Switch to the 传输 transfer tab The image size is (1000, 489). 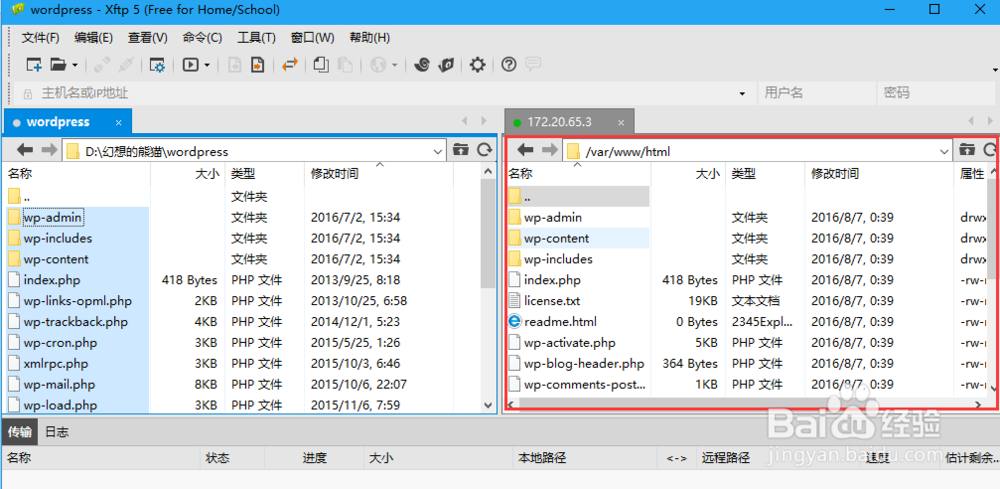[19, 432]
